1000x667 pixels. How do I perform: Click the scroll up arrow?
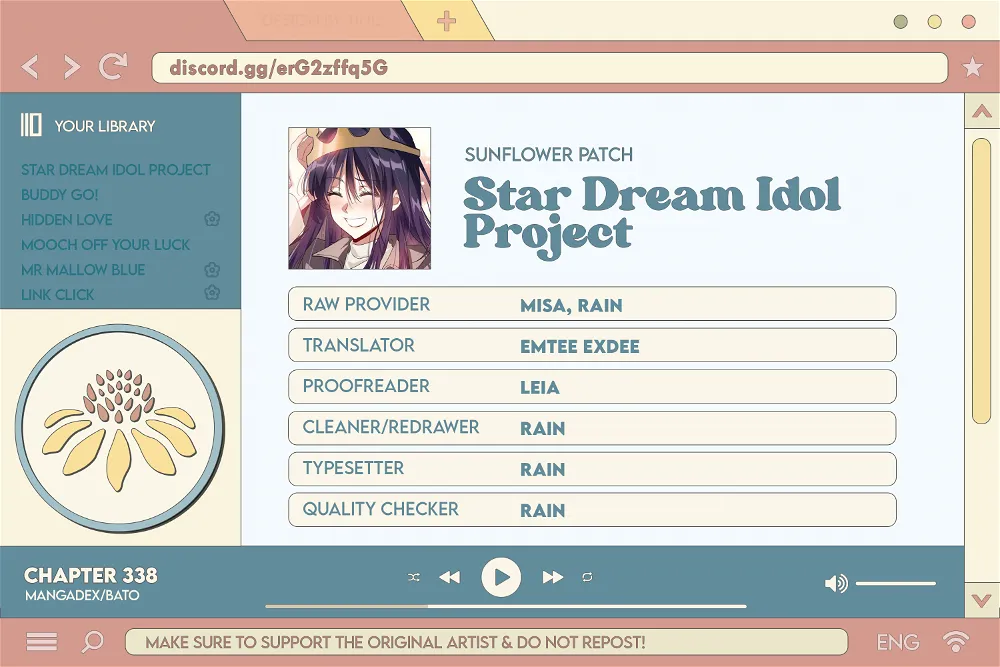point(982,112)
